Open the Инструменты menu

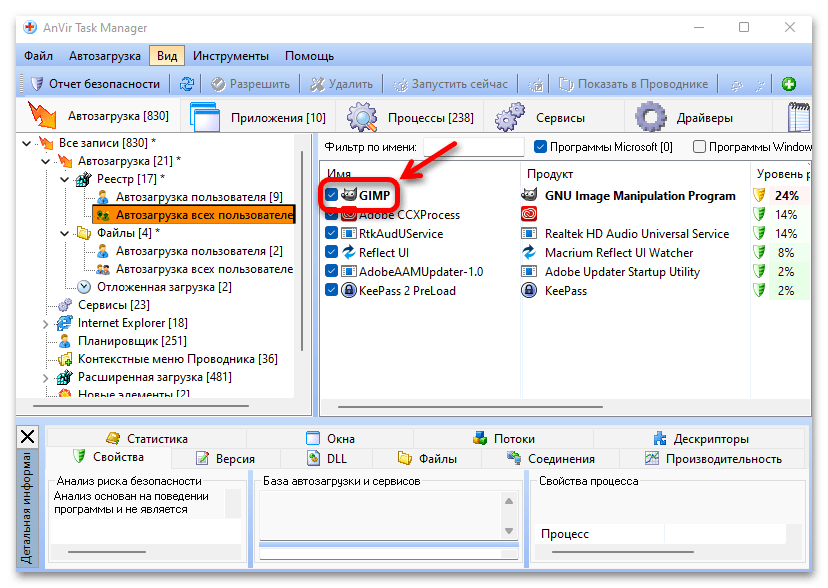[x=231, y=55]
